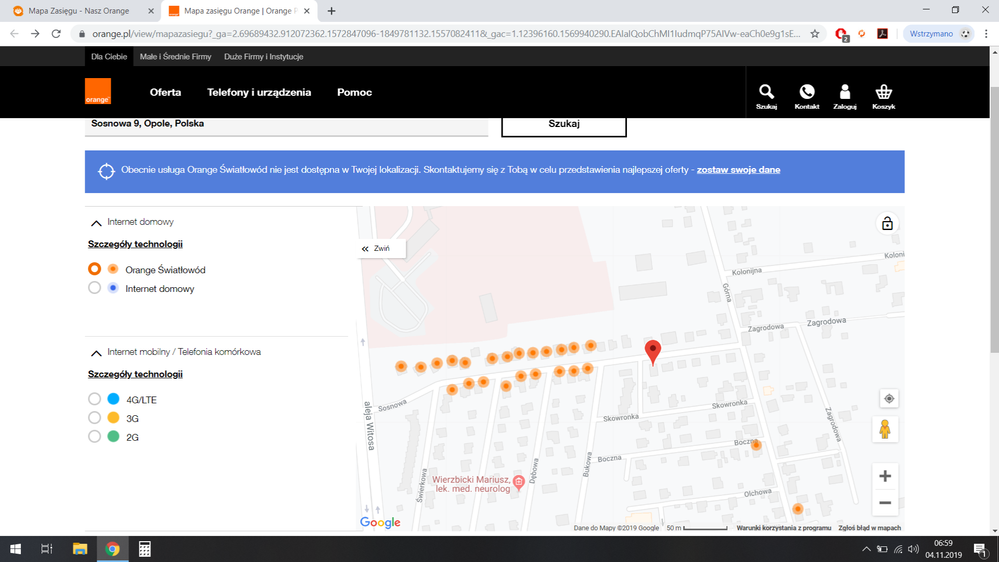999x562 pixels.
Task: Click the Szukaj magnifier icon in header
Action: pyautogui.click(x=766, y=93)
